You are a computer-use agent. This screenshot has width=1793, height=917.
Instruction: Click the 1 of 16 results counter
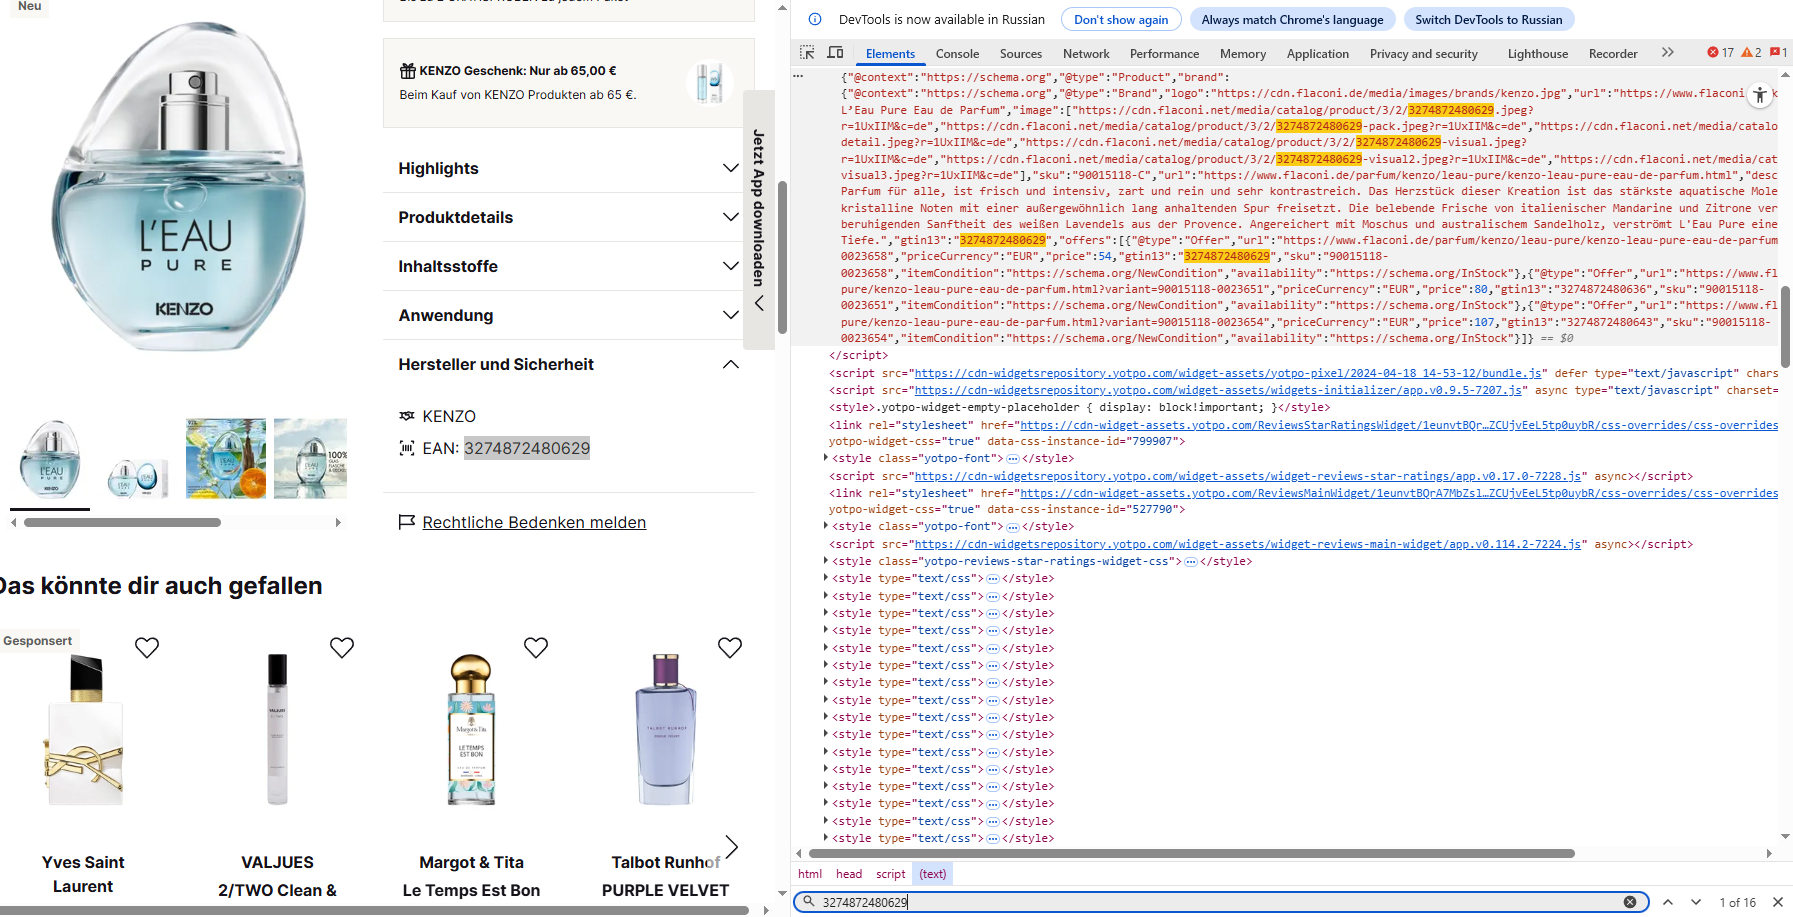[x=1737, y=902]
